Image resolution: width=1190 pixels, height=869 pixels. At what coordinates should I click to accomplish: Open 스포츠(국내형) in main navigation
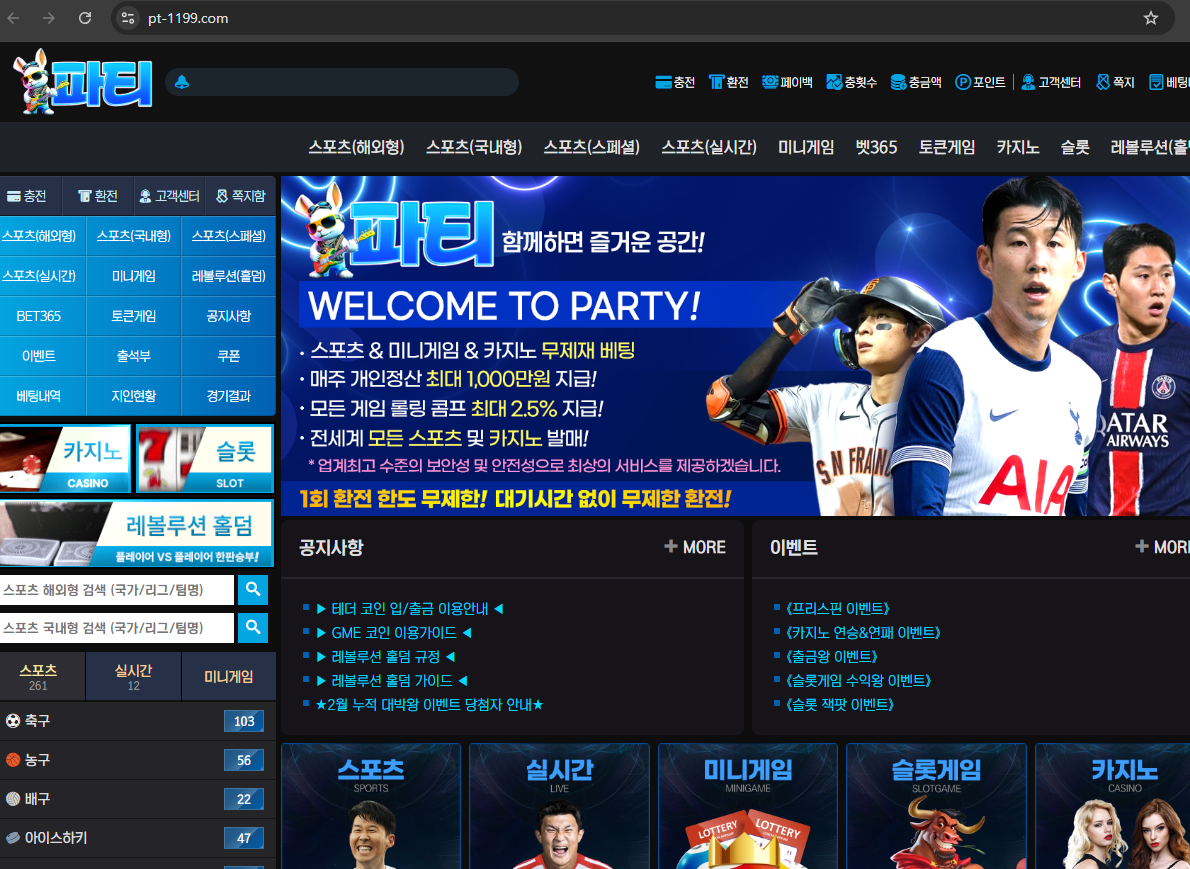pyautogui.click(x=474, y=147)
